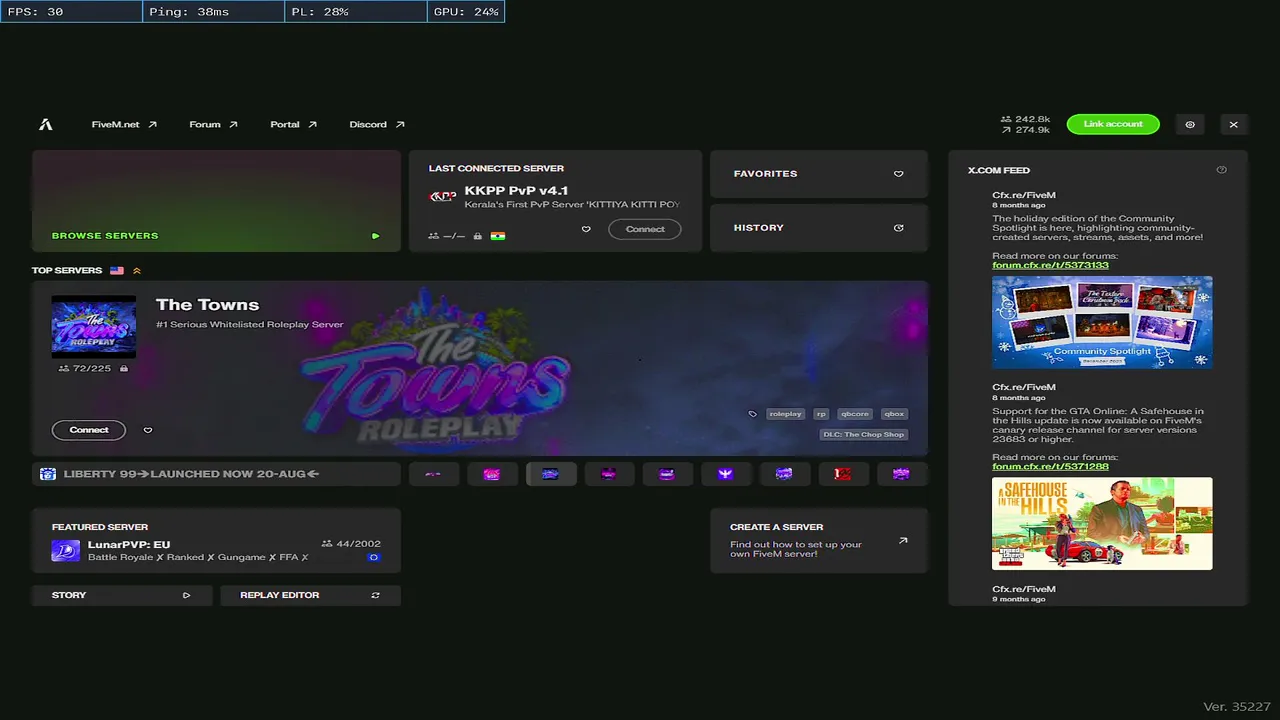Click the FiveM logo icon
Image resolution: width=1280 pixels, height=720 pixels.
pyautogui.click(x=46, y=125)
